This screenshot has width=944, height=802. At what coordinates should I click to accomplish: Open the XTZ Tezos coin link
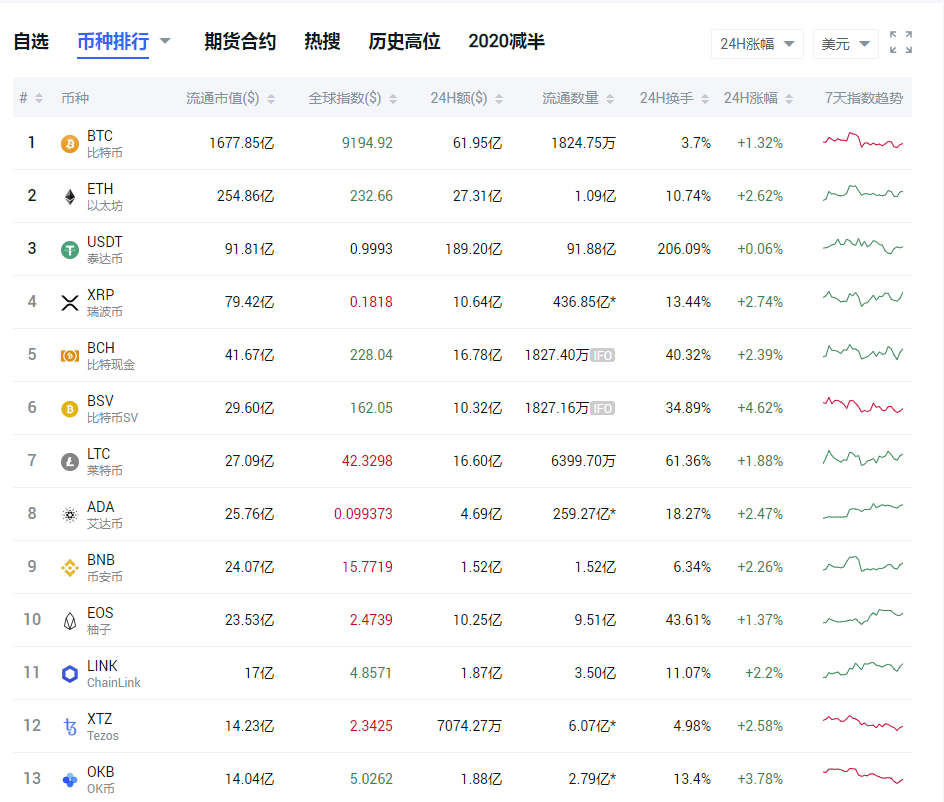[102, 727]
